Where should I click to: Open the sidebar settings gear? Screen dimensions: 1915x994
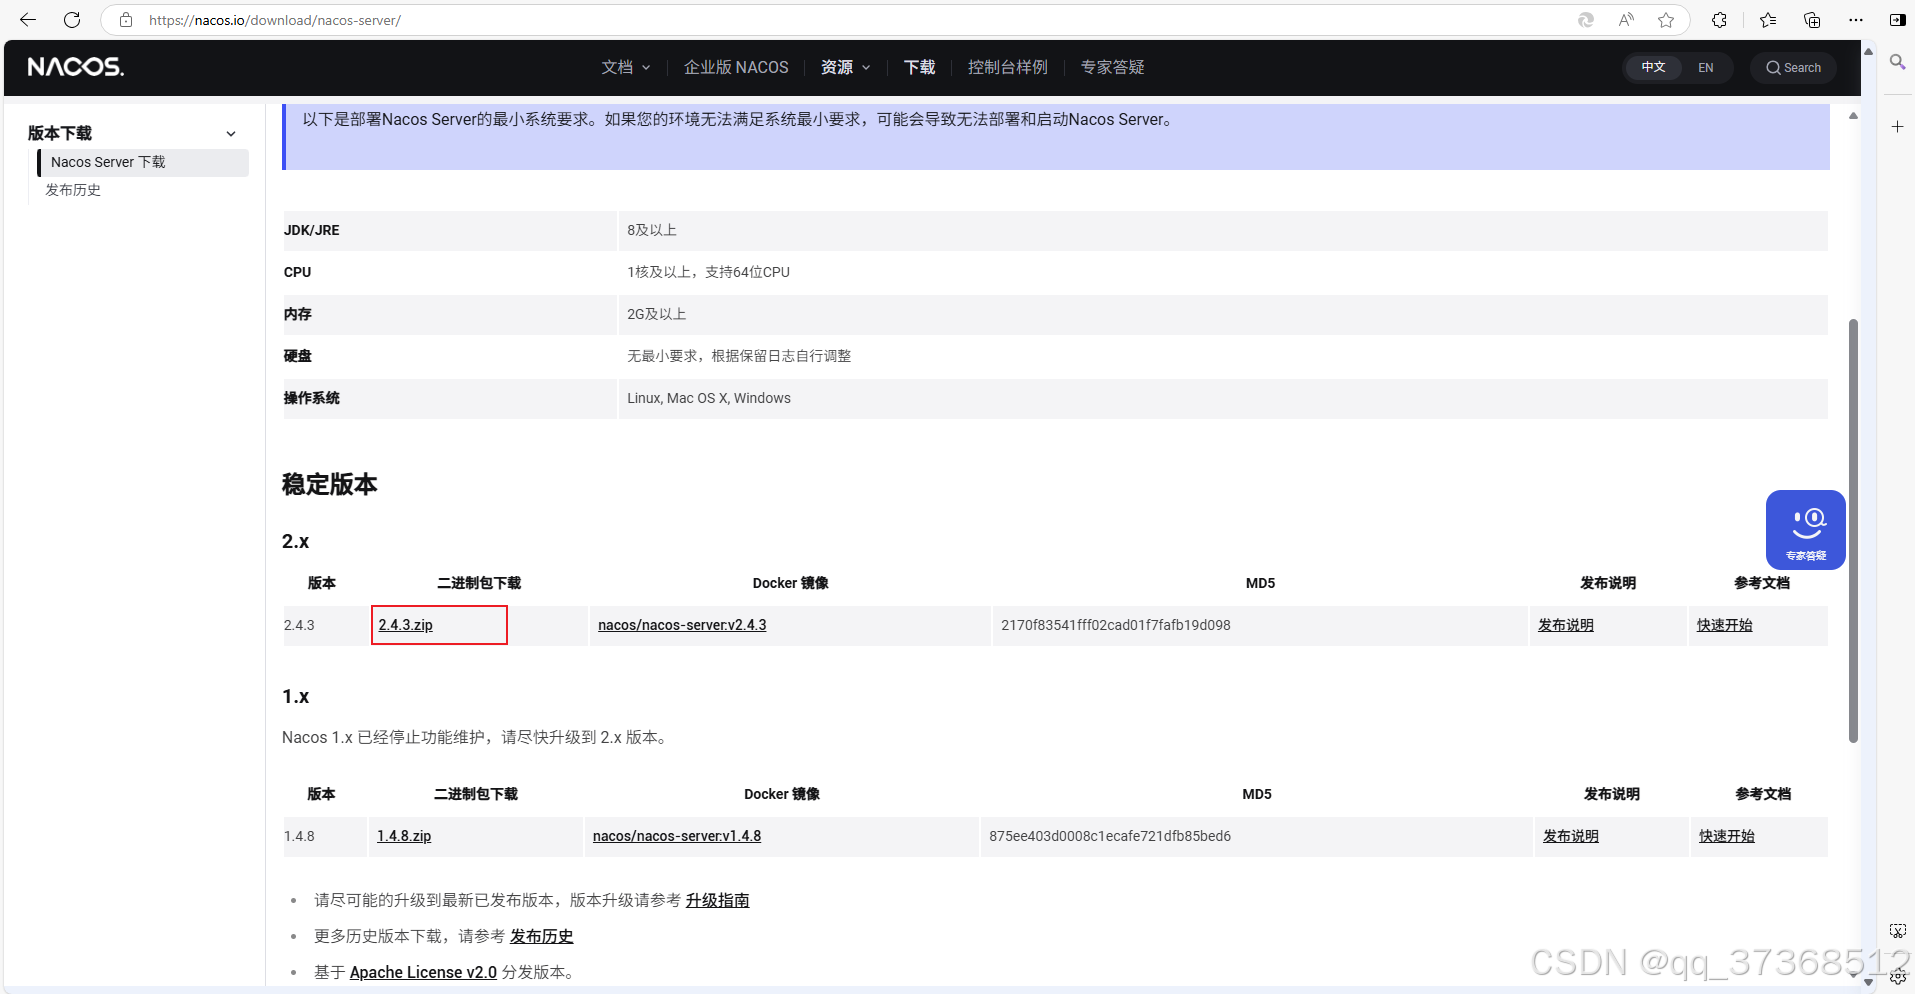[1898, 978]
